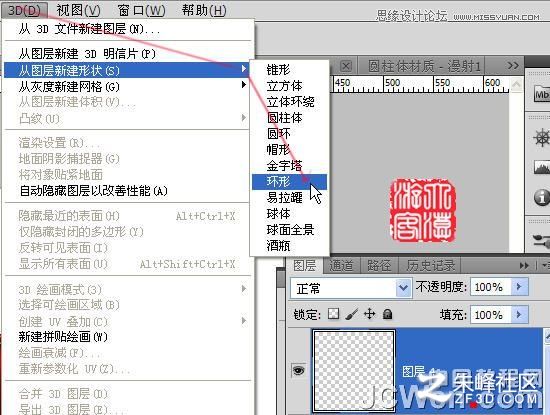The height and width of the screenshot is (415, 550).
Task: Open the Histogram panel icon
Action: (x=542, y=167)
